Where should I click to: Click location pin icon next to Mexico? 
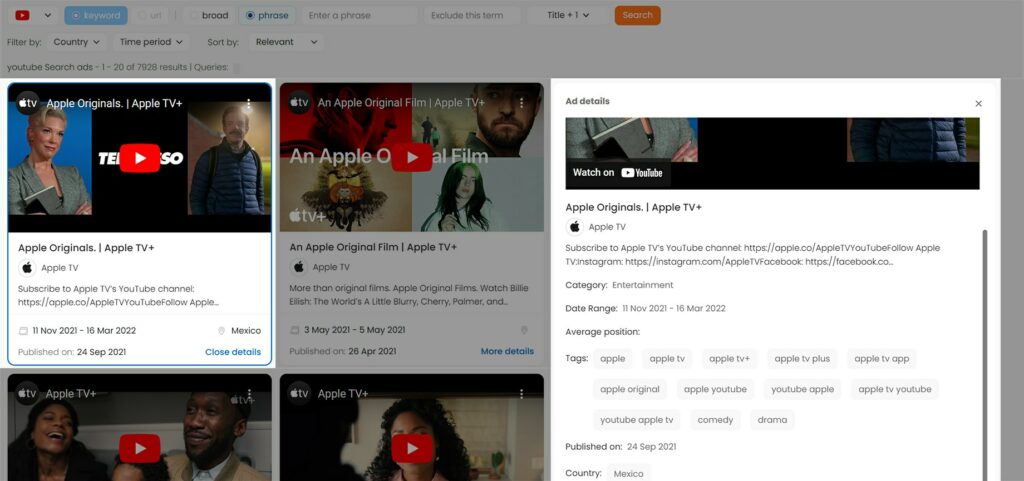221,331
